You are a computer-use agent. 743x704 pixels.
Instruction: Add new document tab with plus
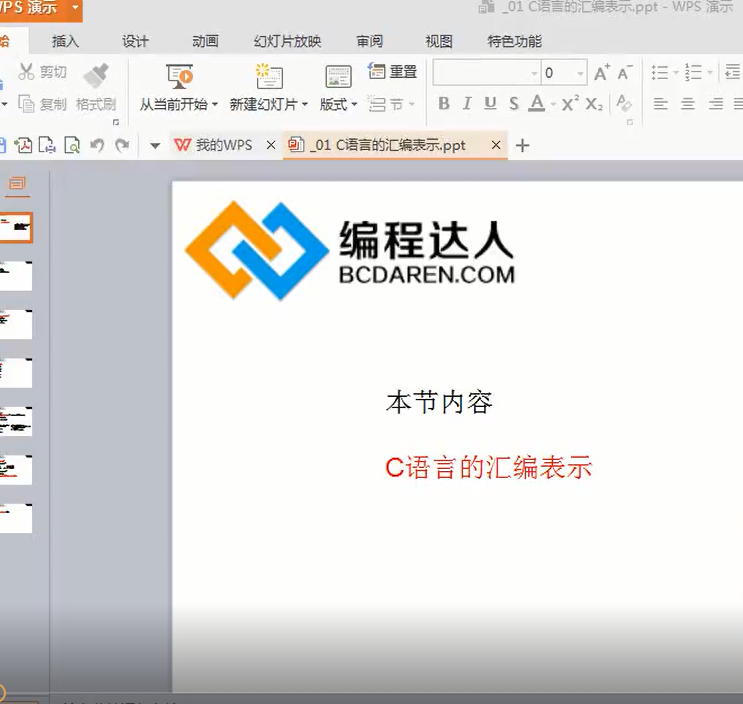click(522, 145)
